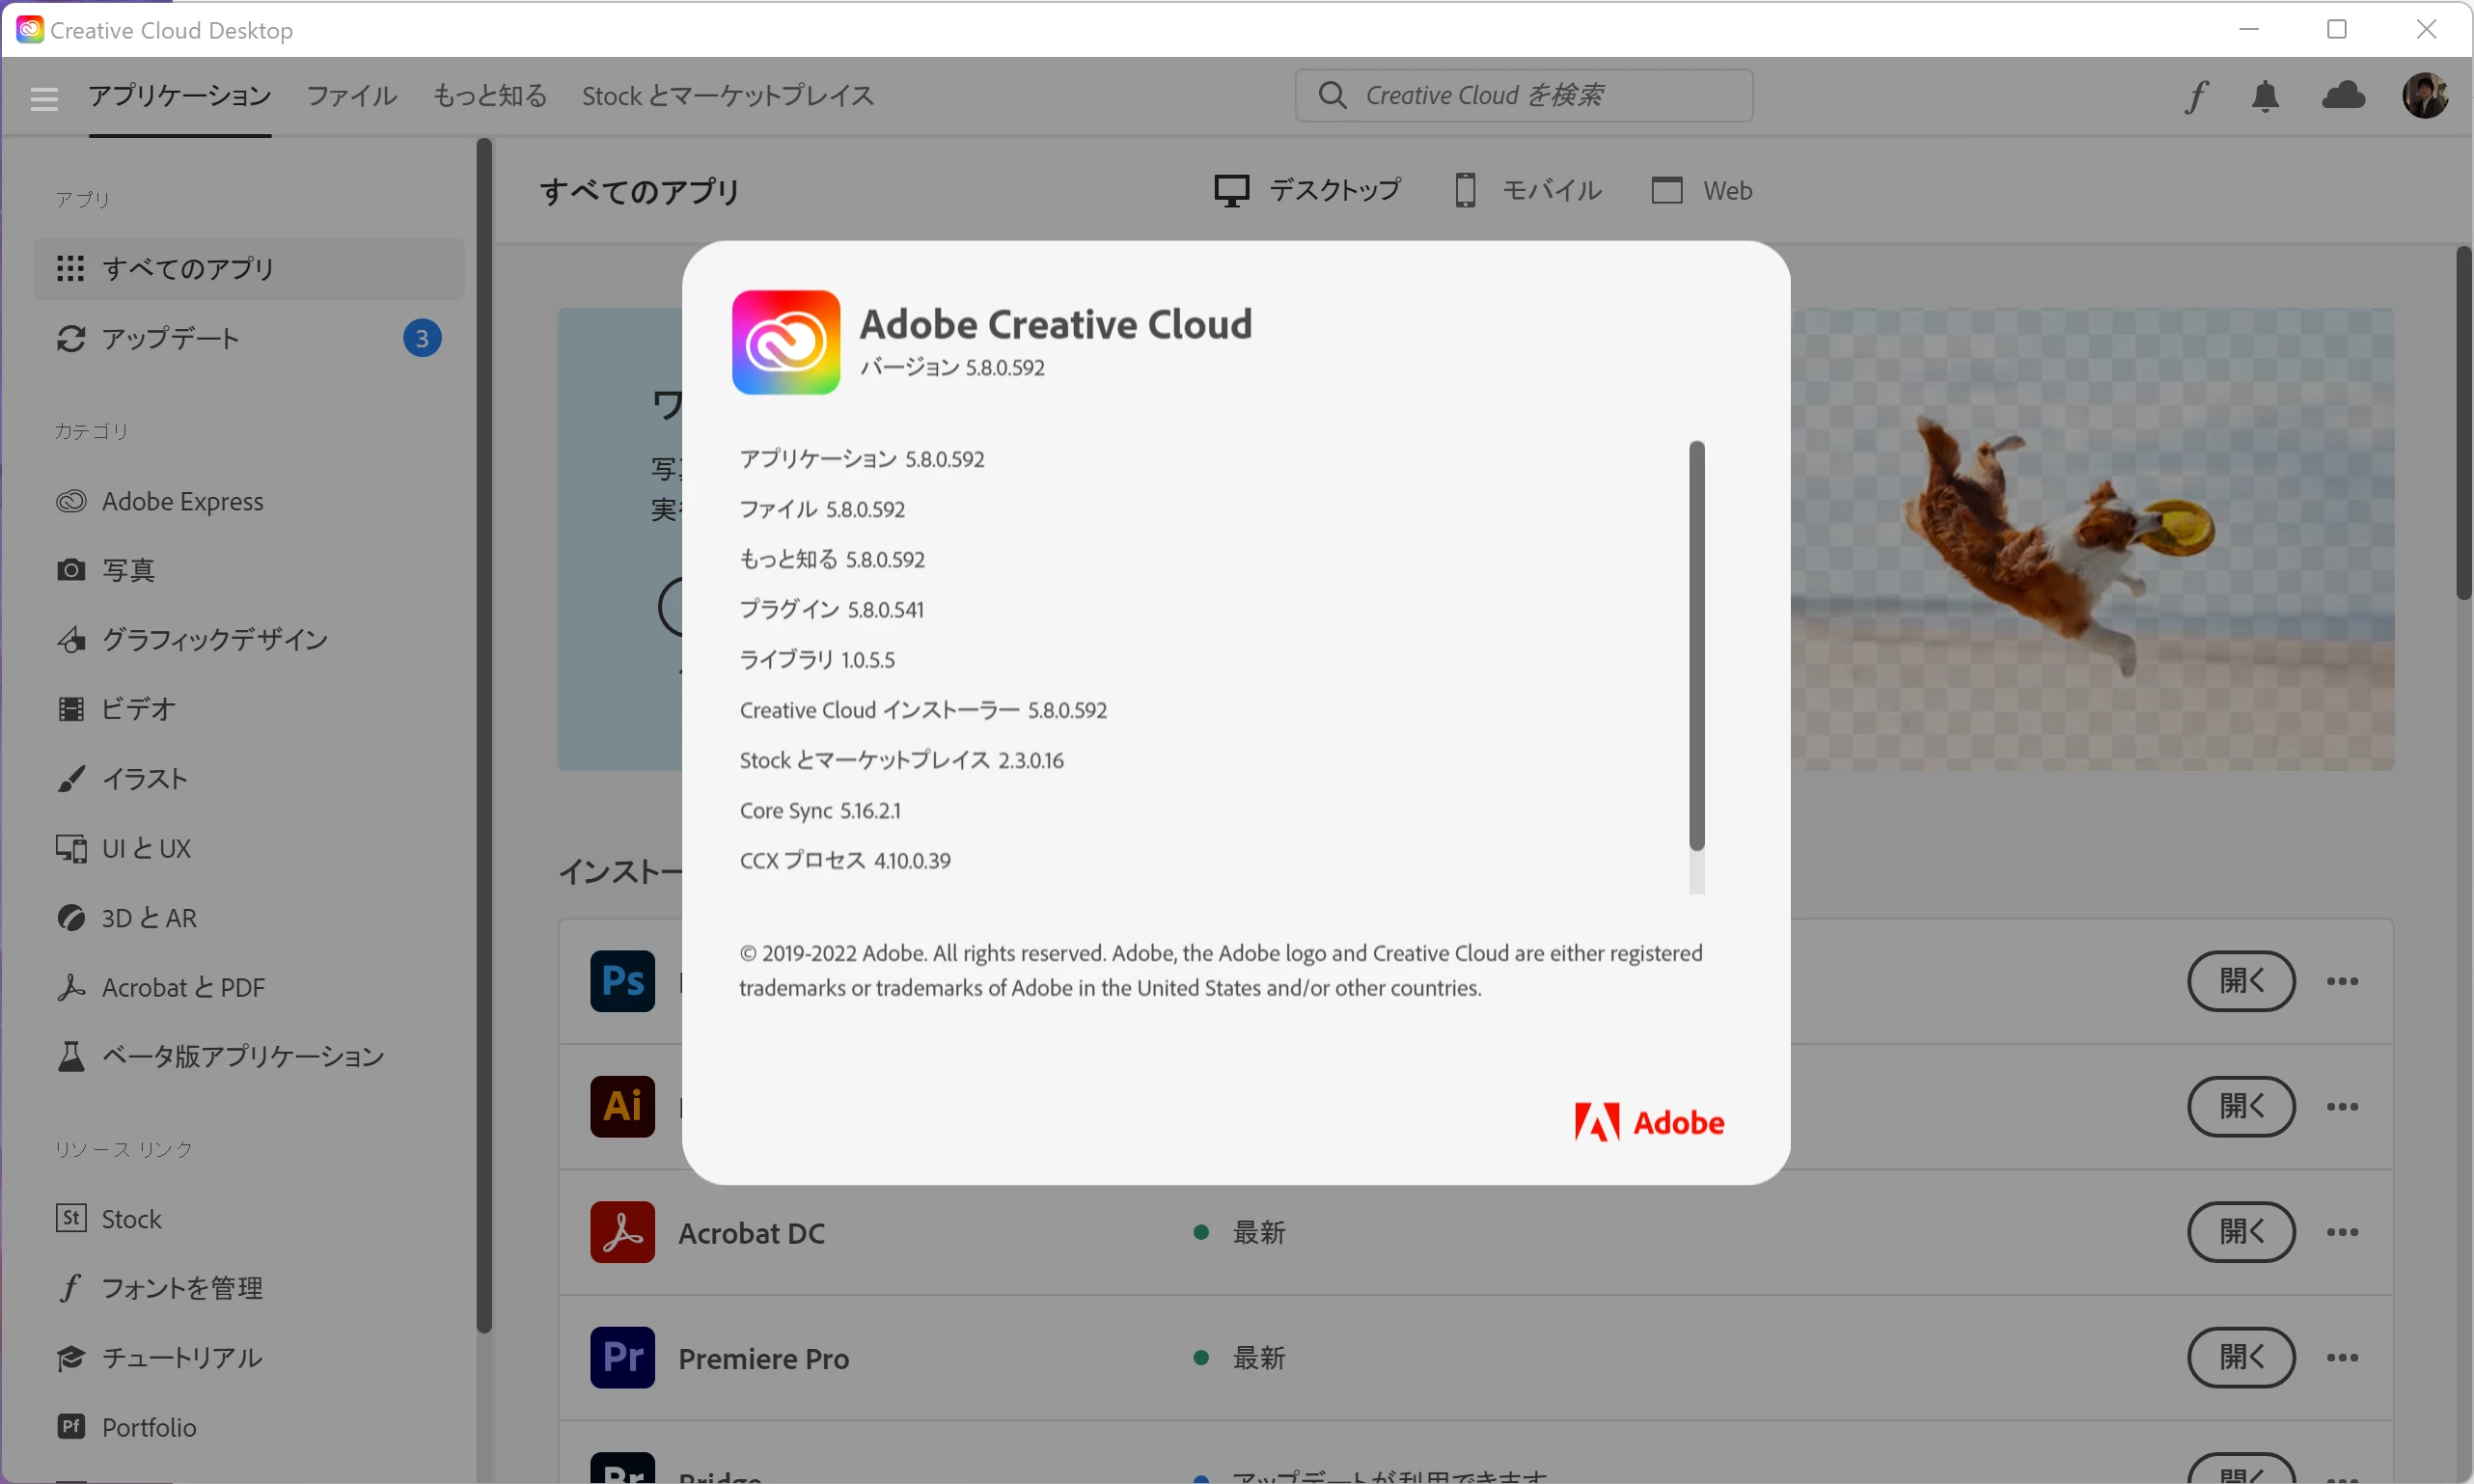The height and width of the screenshot is (1484, 2474).
Task: Open more options for Photoshop row
Action: click(2342, 981)
